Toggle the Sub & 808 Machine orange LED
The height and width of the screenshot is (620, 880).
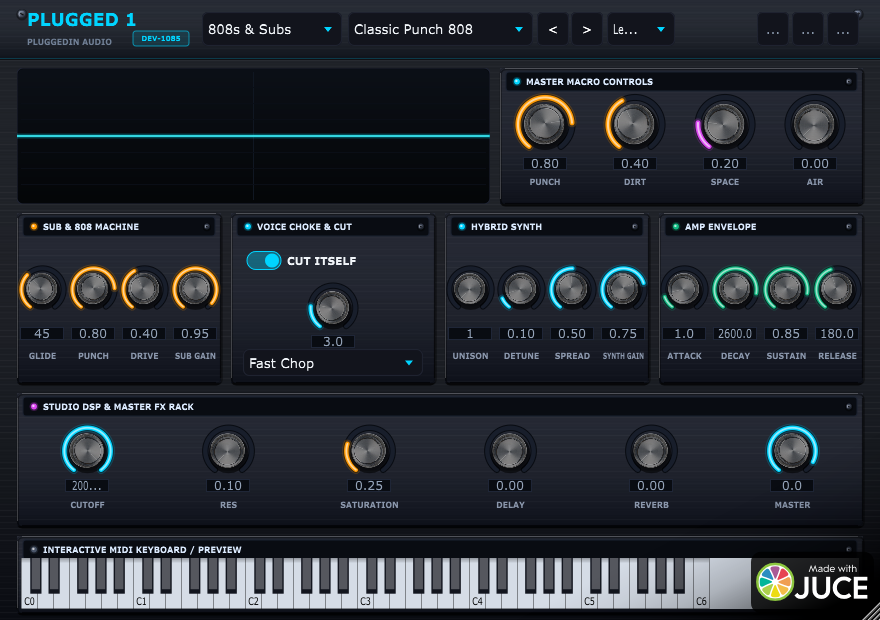point(34,227)
